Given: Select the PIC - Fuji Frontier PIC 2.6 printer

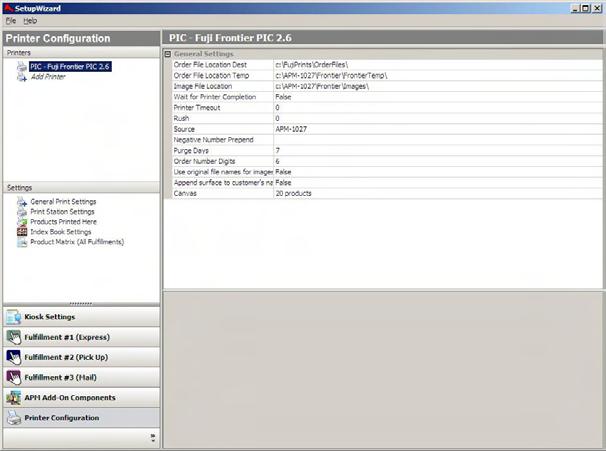Looking at the screenshot, I should pos(70,66).
